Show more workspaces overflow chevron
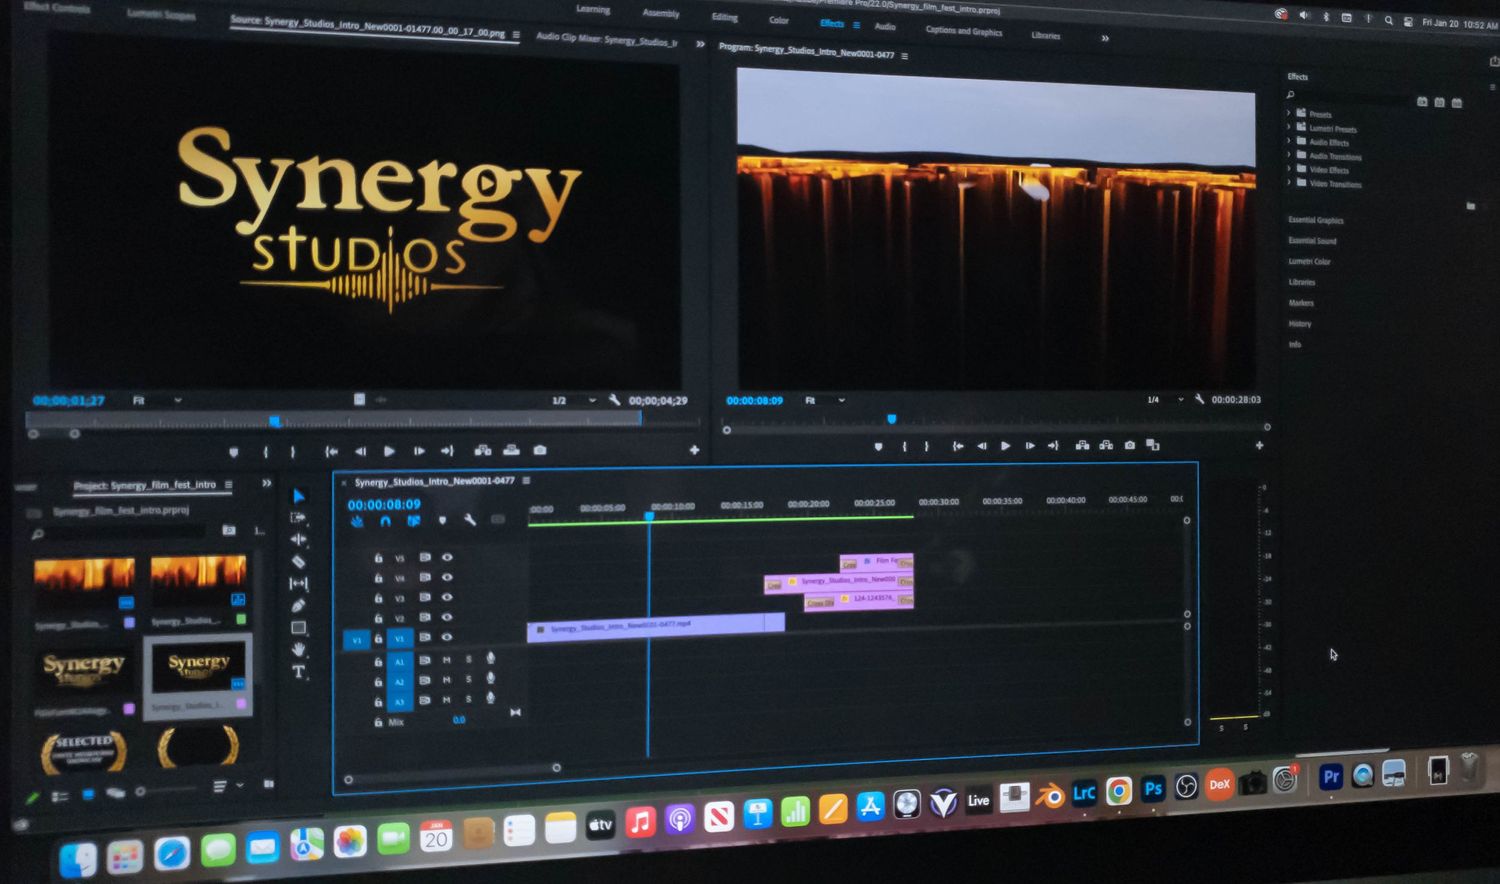The width and height of the screenshot is (1500, 884). tap(1105, 38)
